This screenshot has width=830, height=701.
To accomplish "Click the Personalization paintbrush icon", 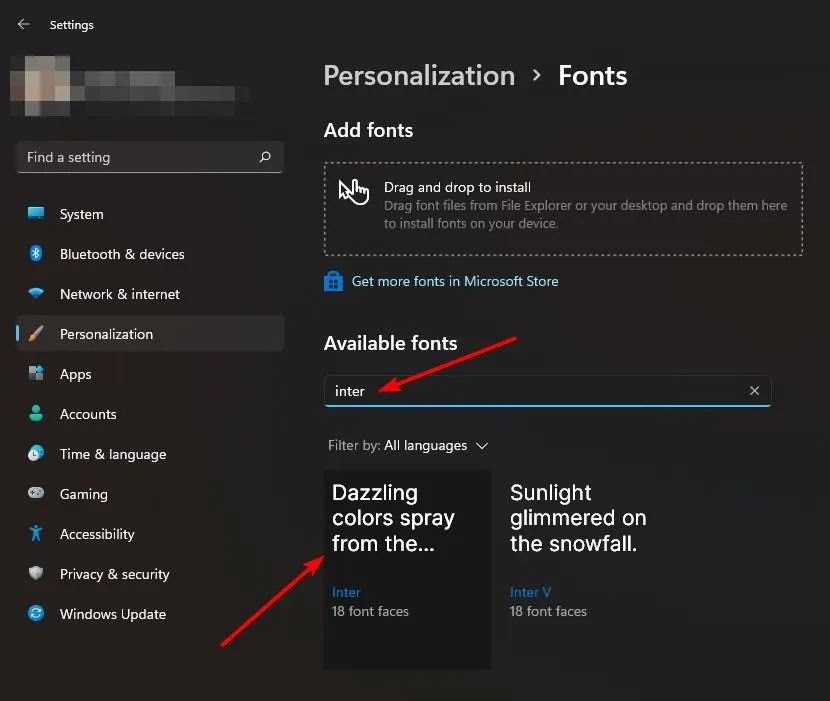I will pos(36,334).
